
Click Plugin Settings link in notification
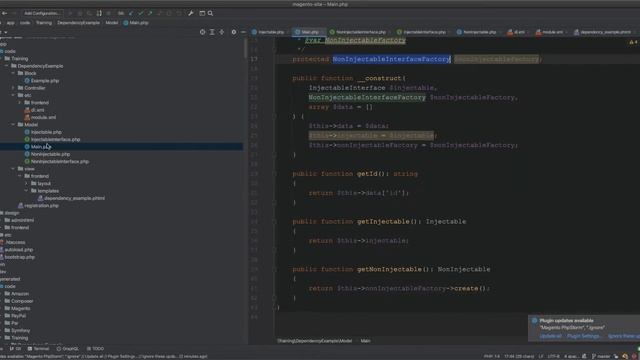[x=584, y=336]
